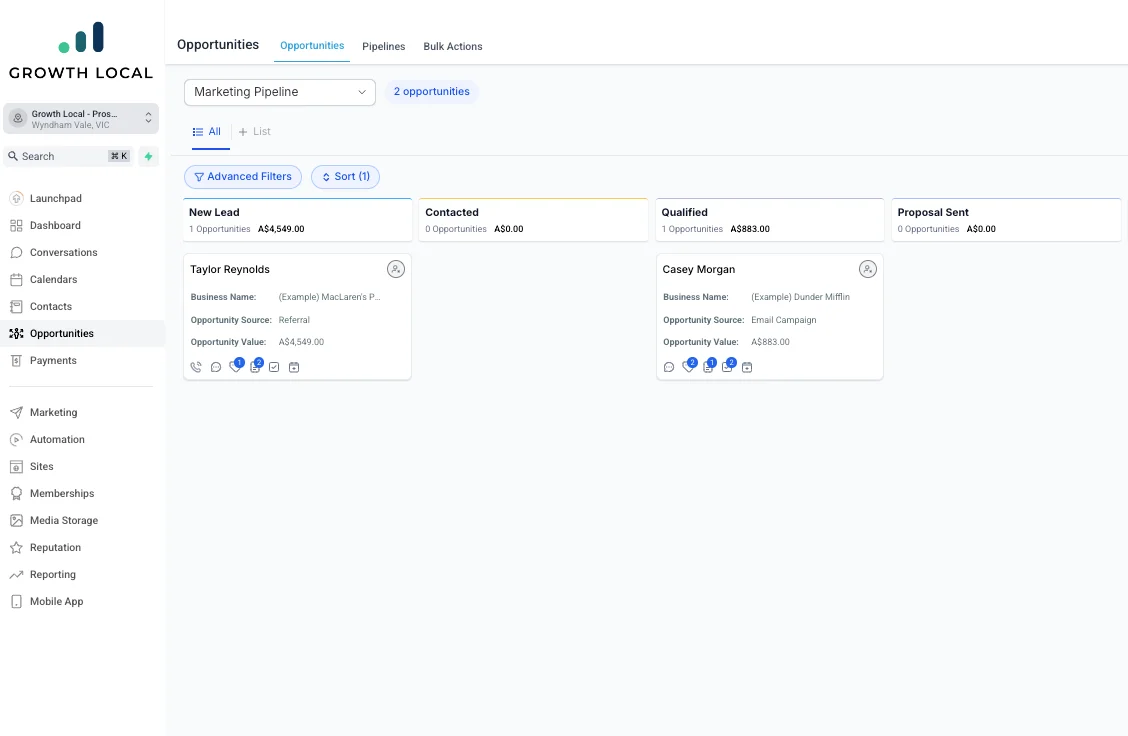Open the Bulk Actions tab
Screen dimensions: 1128x736
coord(452,46)
